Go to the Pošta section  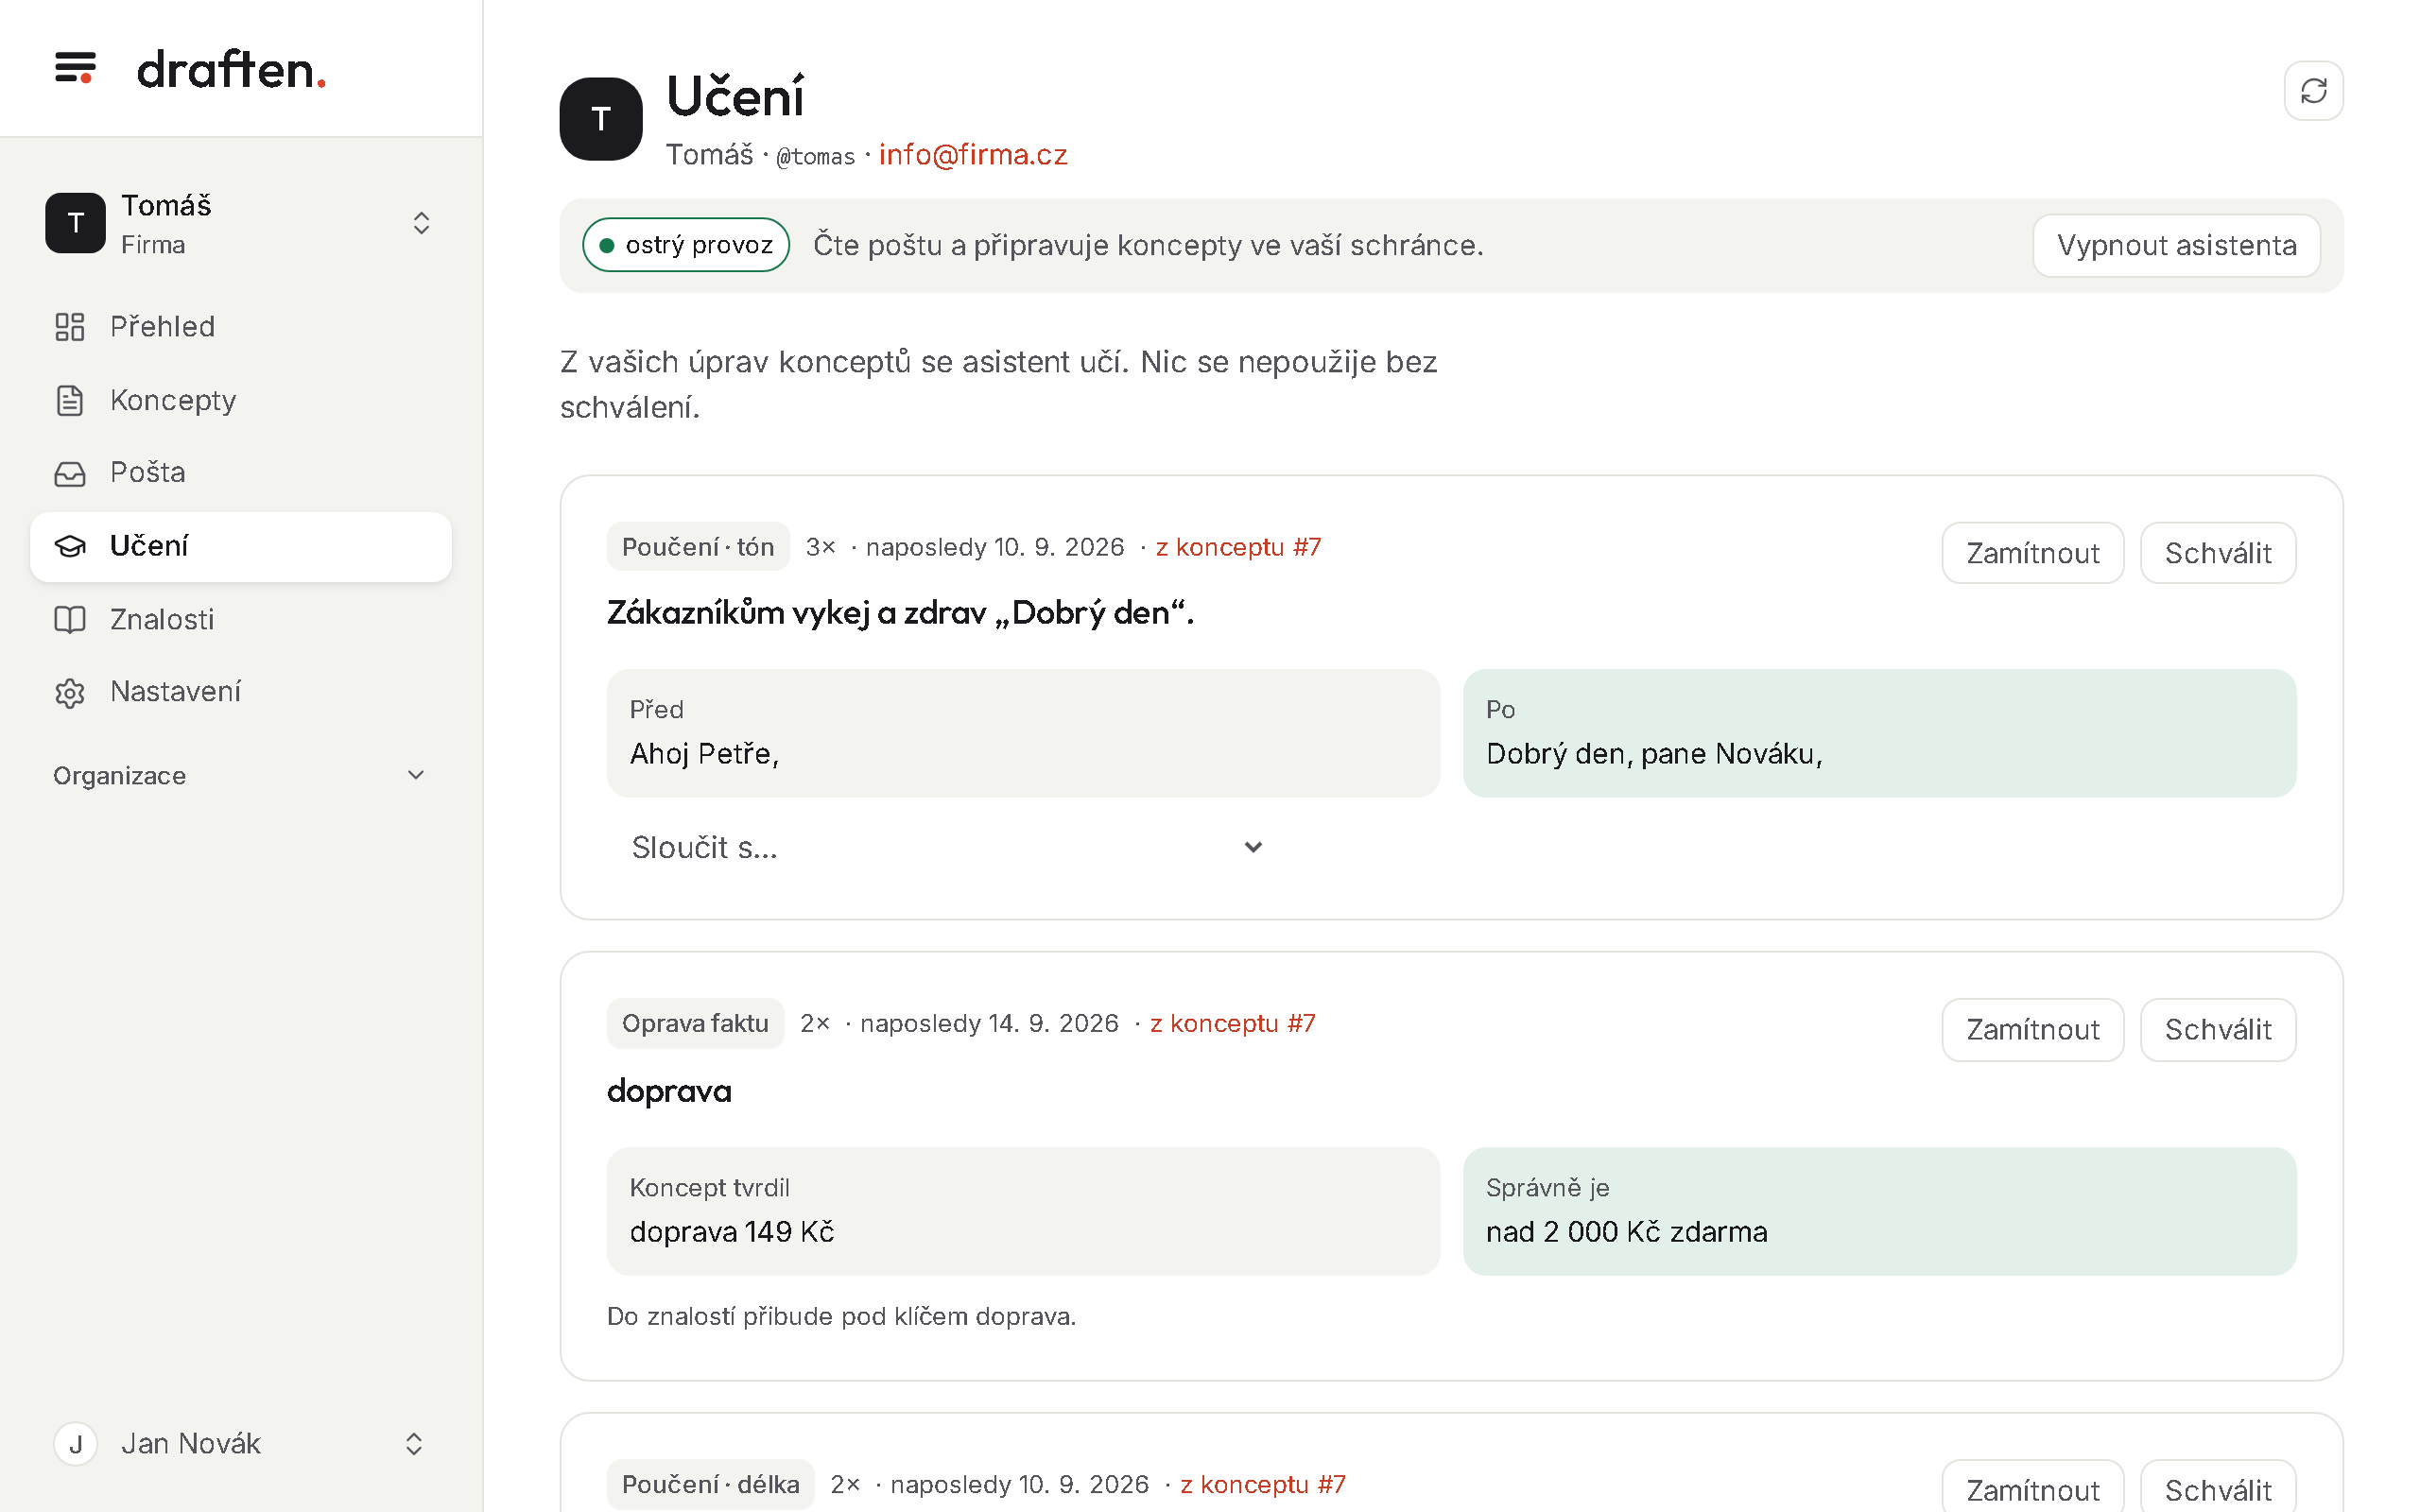(x=241, y=473)
